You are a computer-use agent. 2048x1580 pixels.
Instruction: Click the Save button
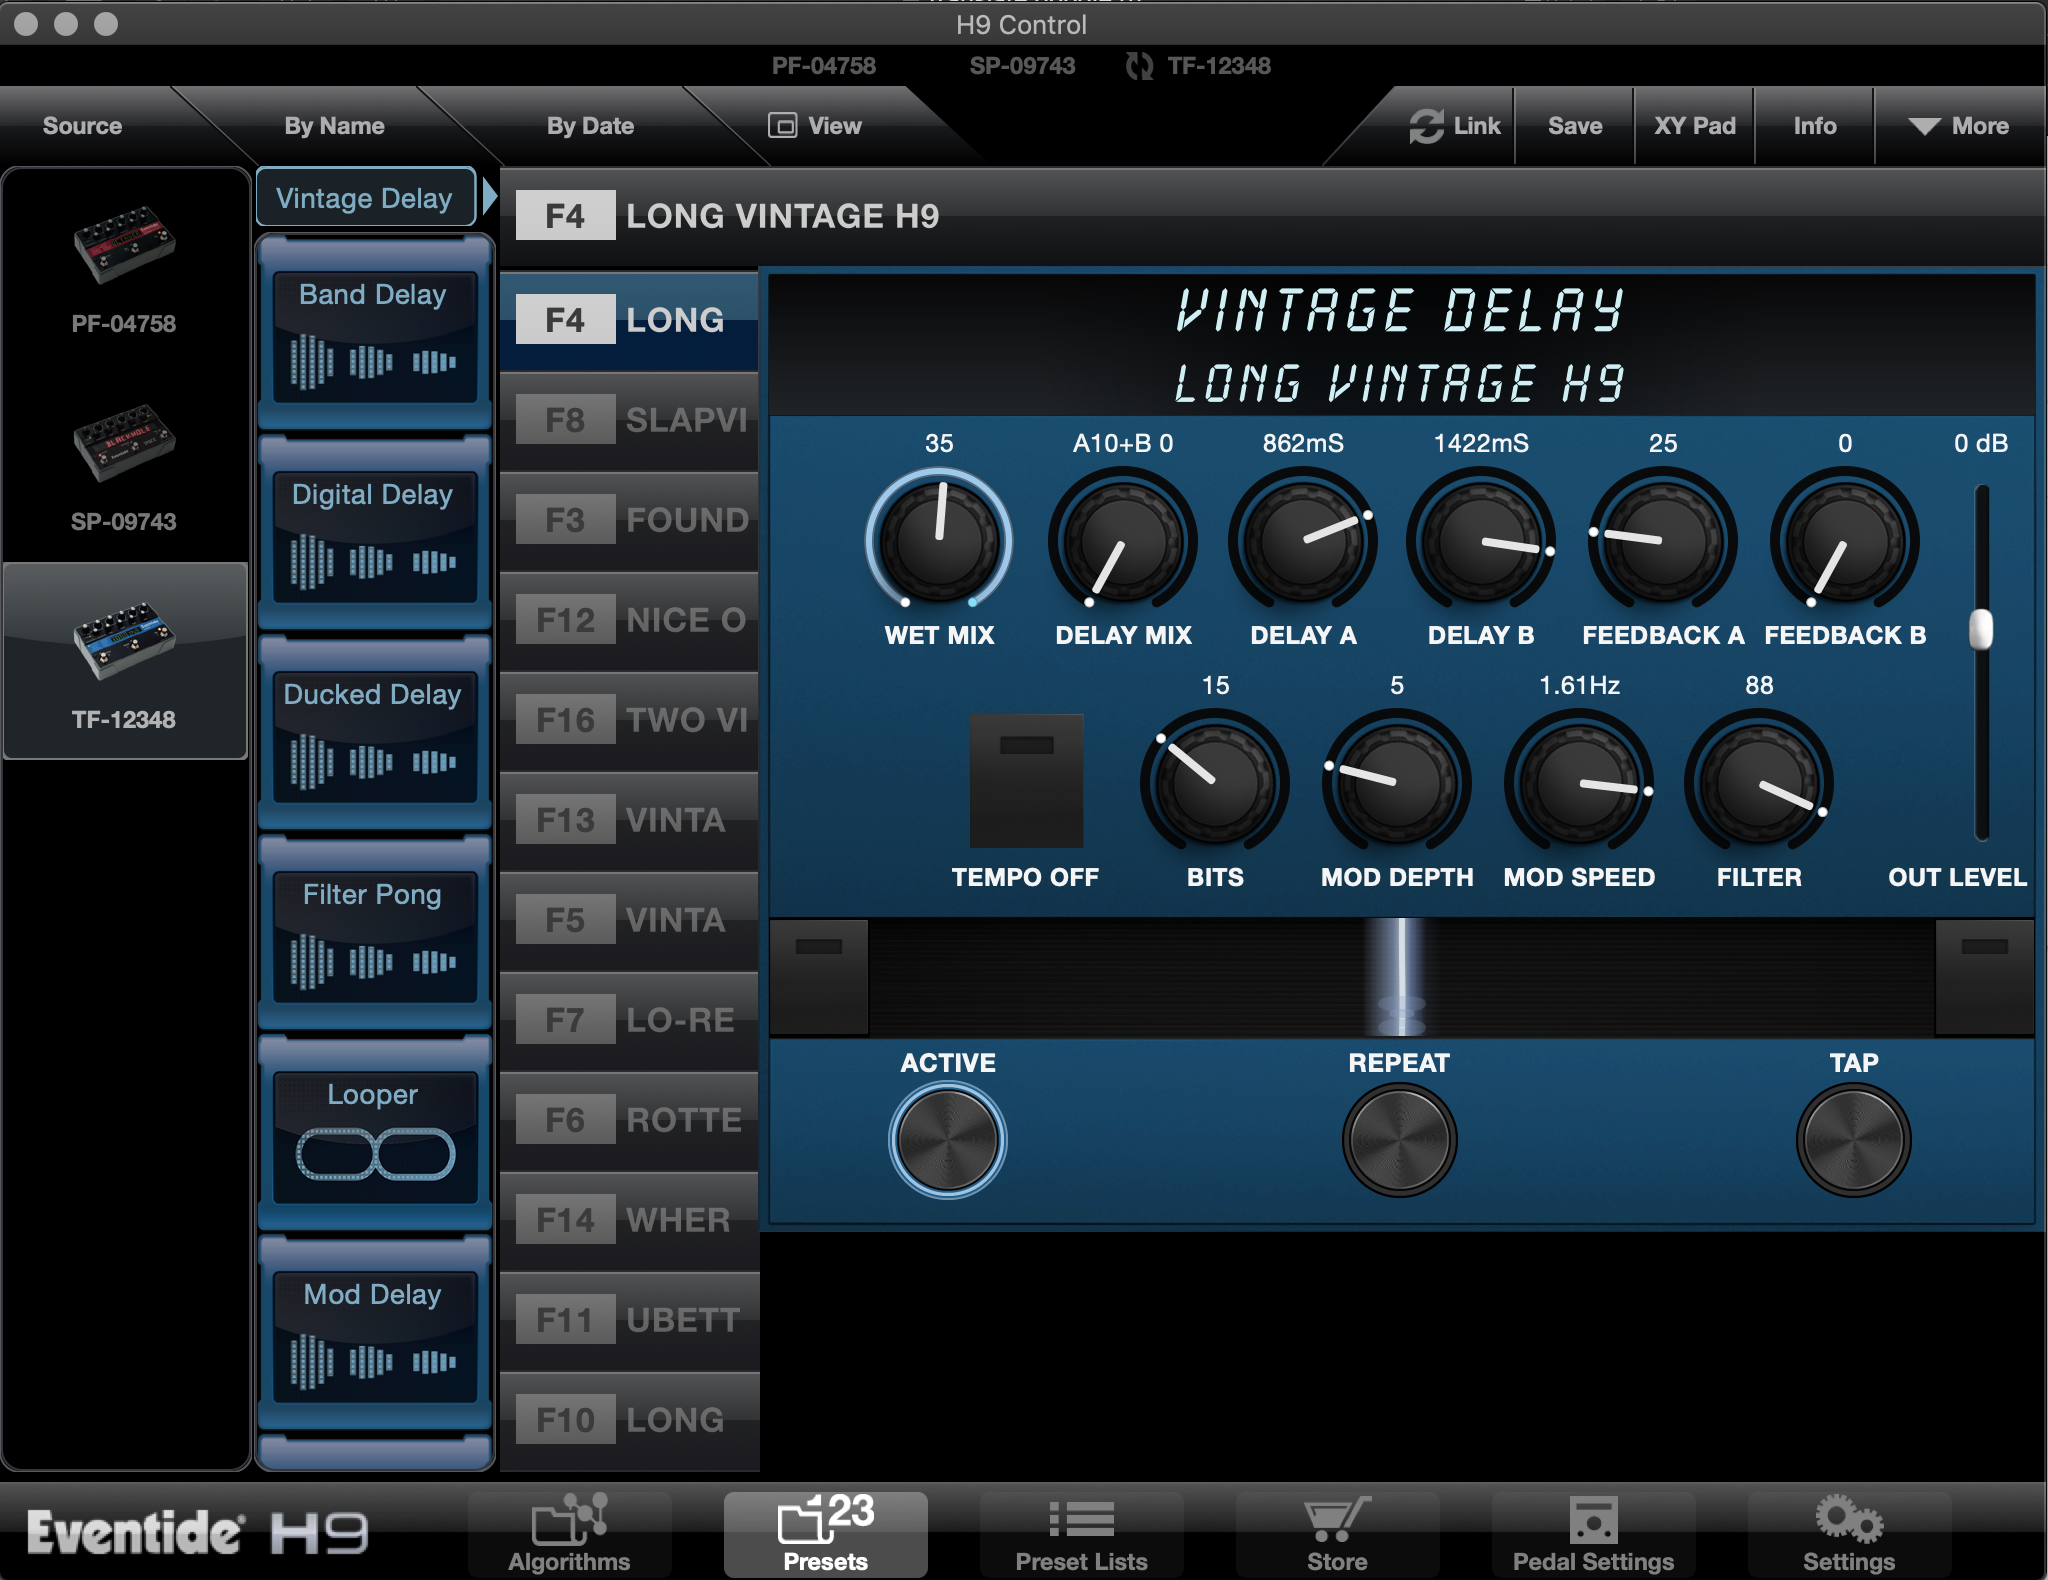(x=1574, y=126)
